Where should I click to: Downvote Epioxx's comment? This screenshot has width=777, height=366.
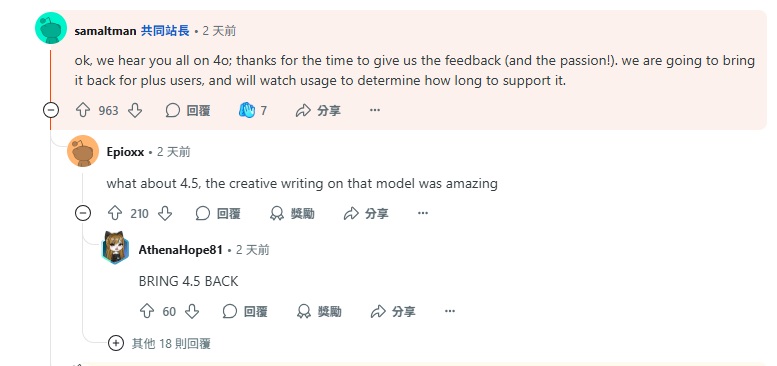pos(165,213)
